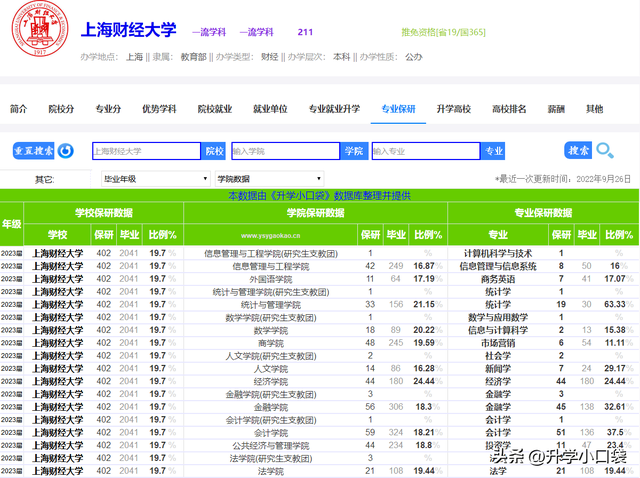The image size is (640, 478).
Task: Focus the 输入学院 input field
Action: (286, 151)
